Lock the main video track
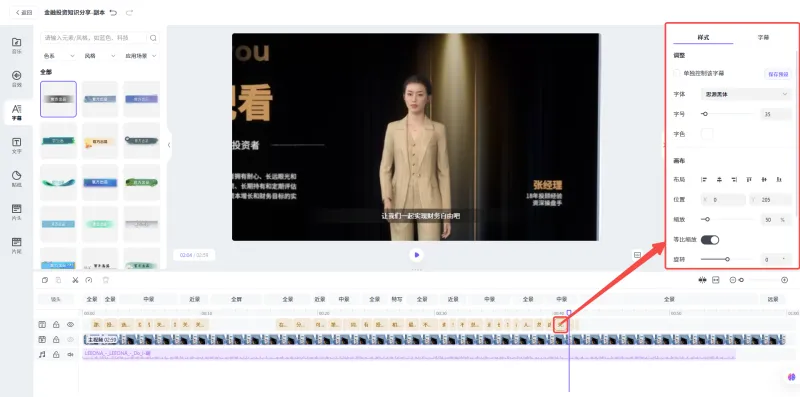Screen dimensions: 800x397 coord(56,339)
